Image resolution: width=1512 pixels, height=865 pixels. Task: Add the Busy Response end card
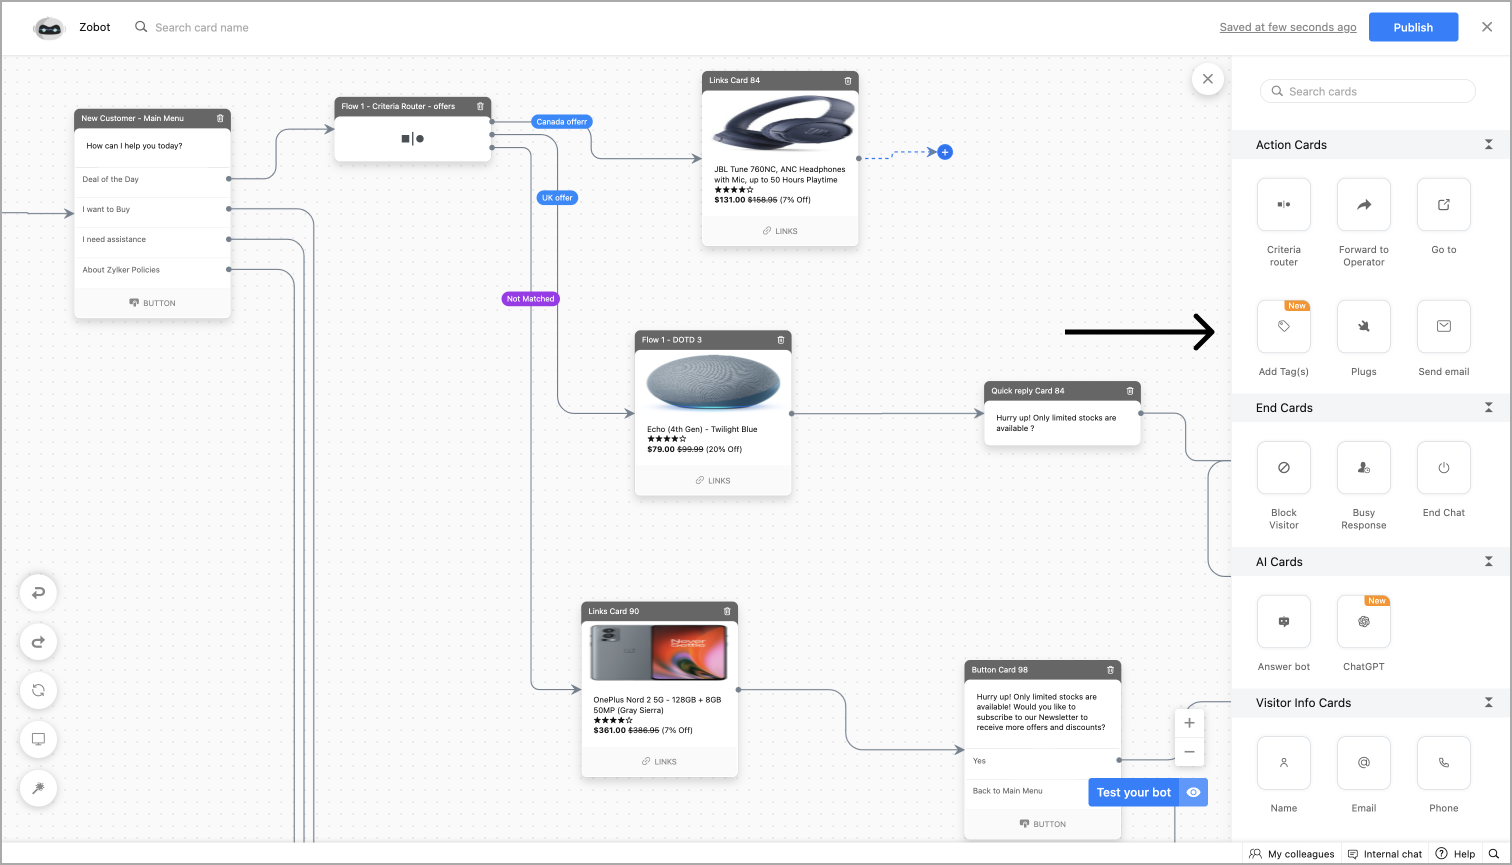click(1364, 468)
